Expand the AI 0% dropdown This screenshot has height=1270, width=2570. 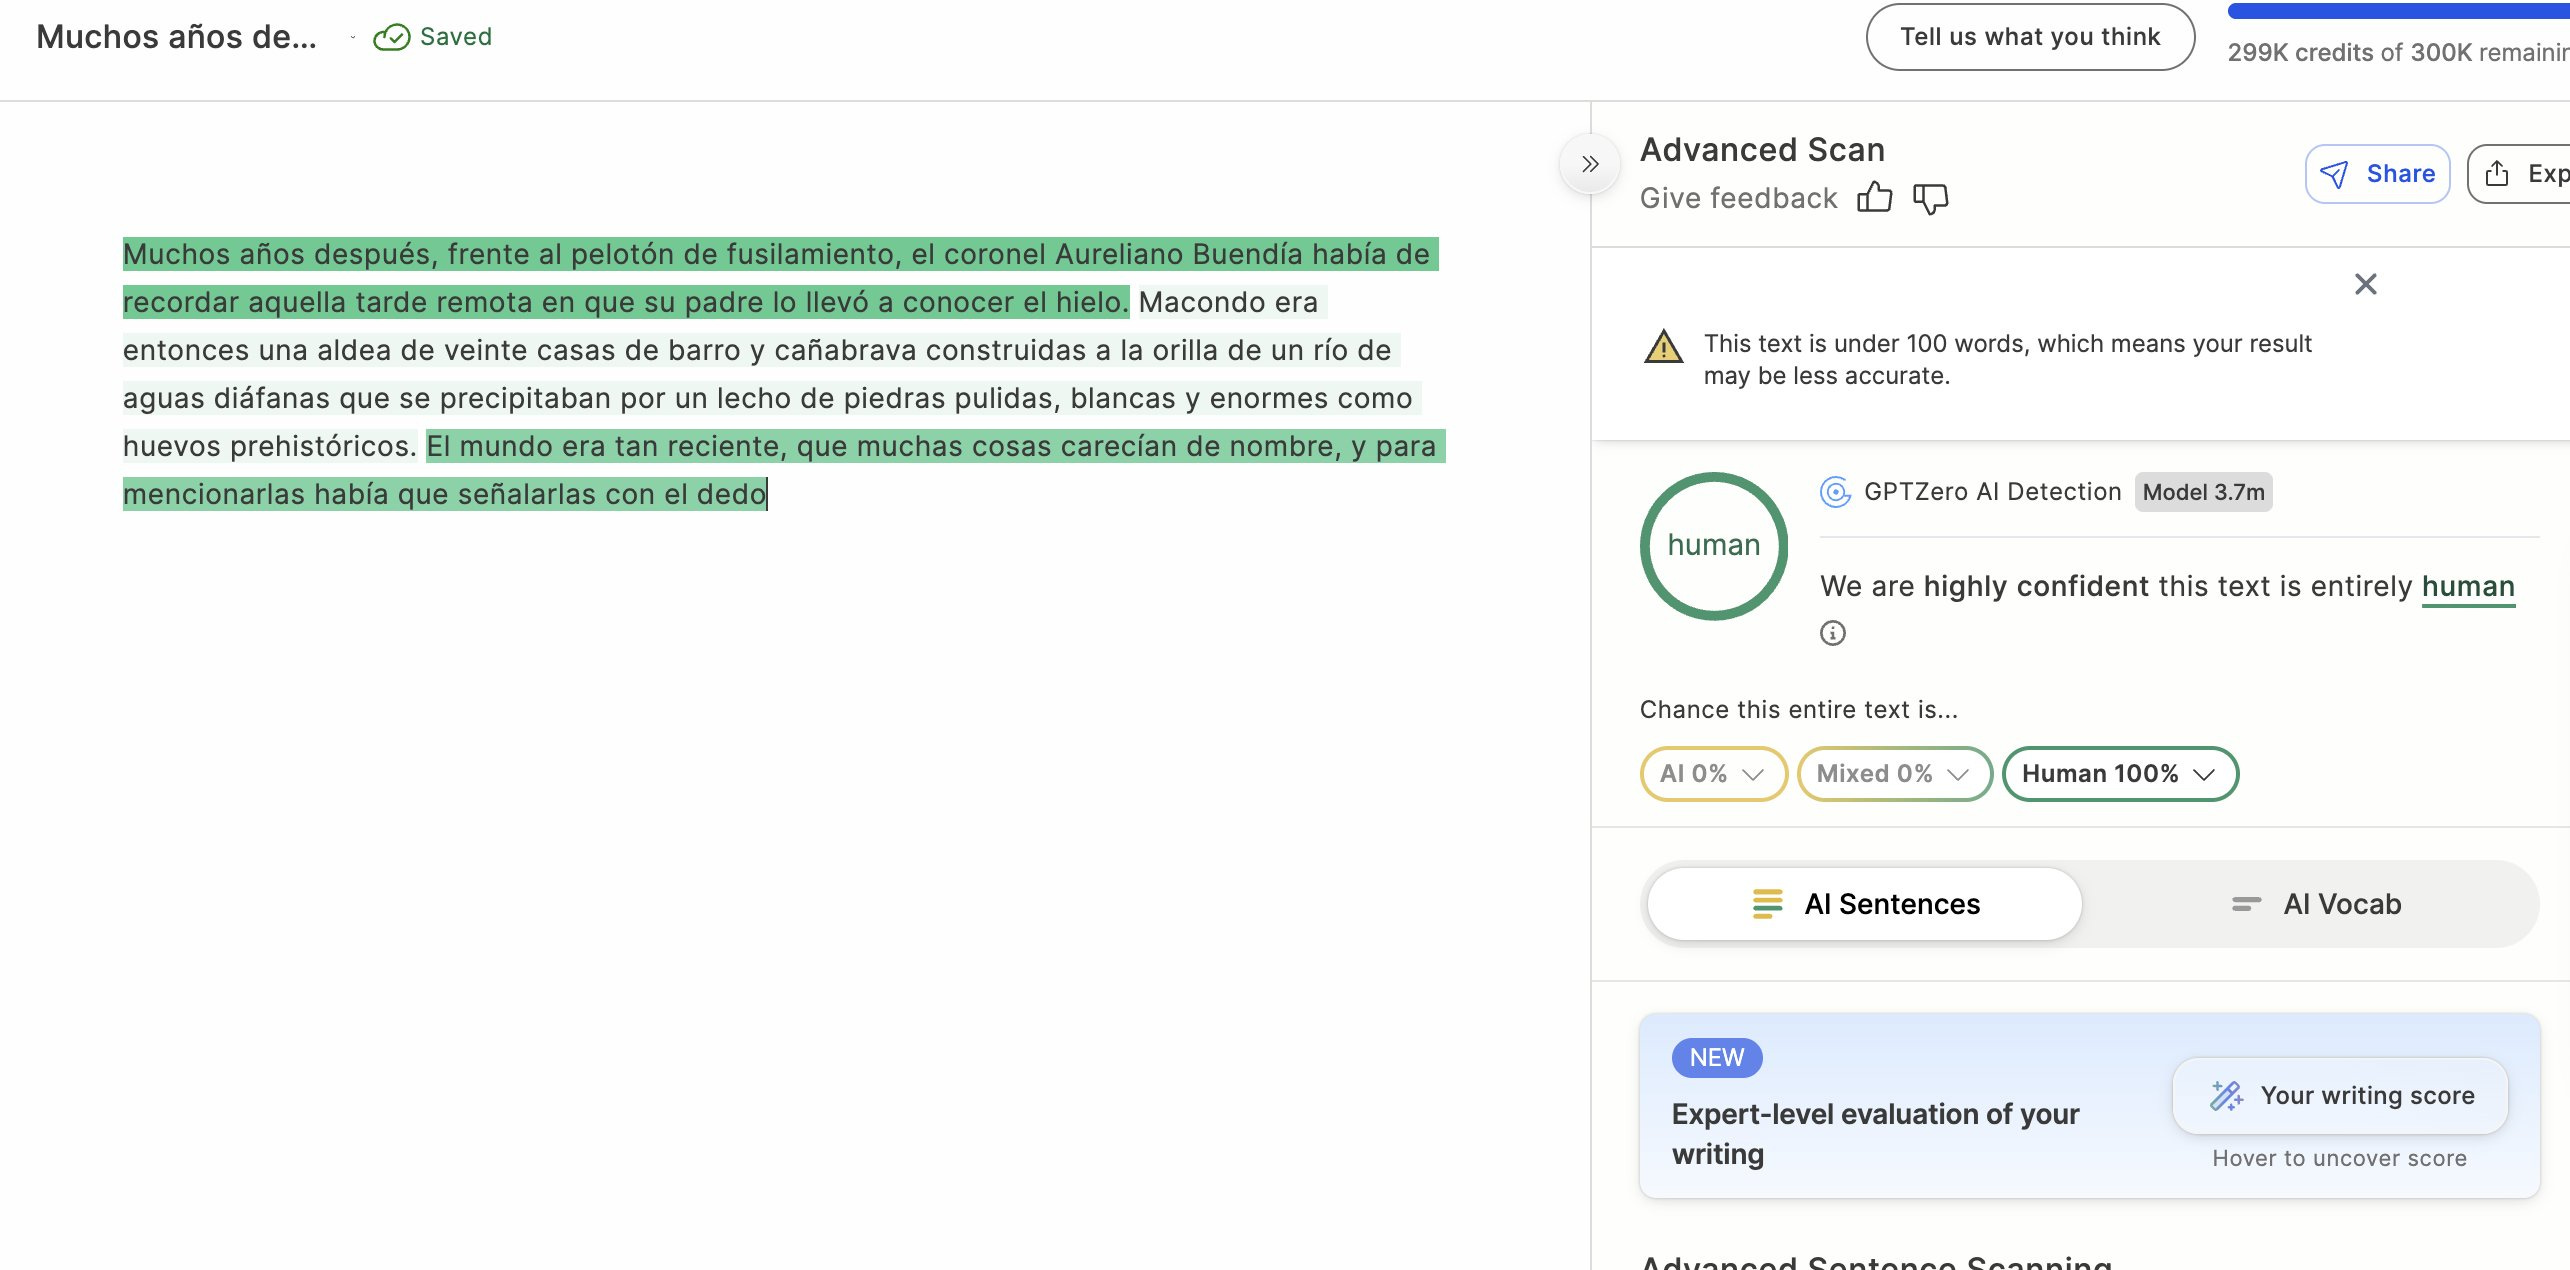pyautogui.click(x=1712, y=774)
